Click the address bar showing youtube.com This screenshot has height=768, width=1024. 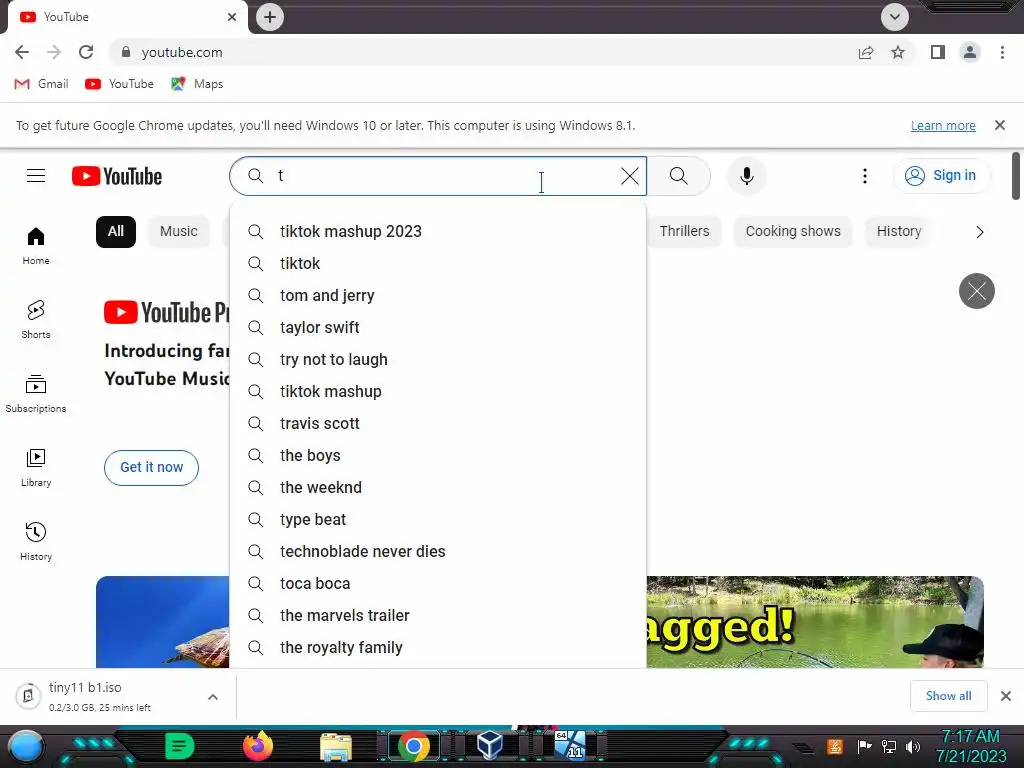pos(483,52)
